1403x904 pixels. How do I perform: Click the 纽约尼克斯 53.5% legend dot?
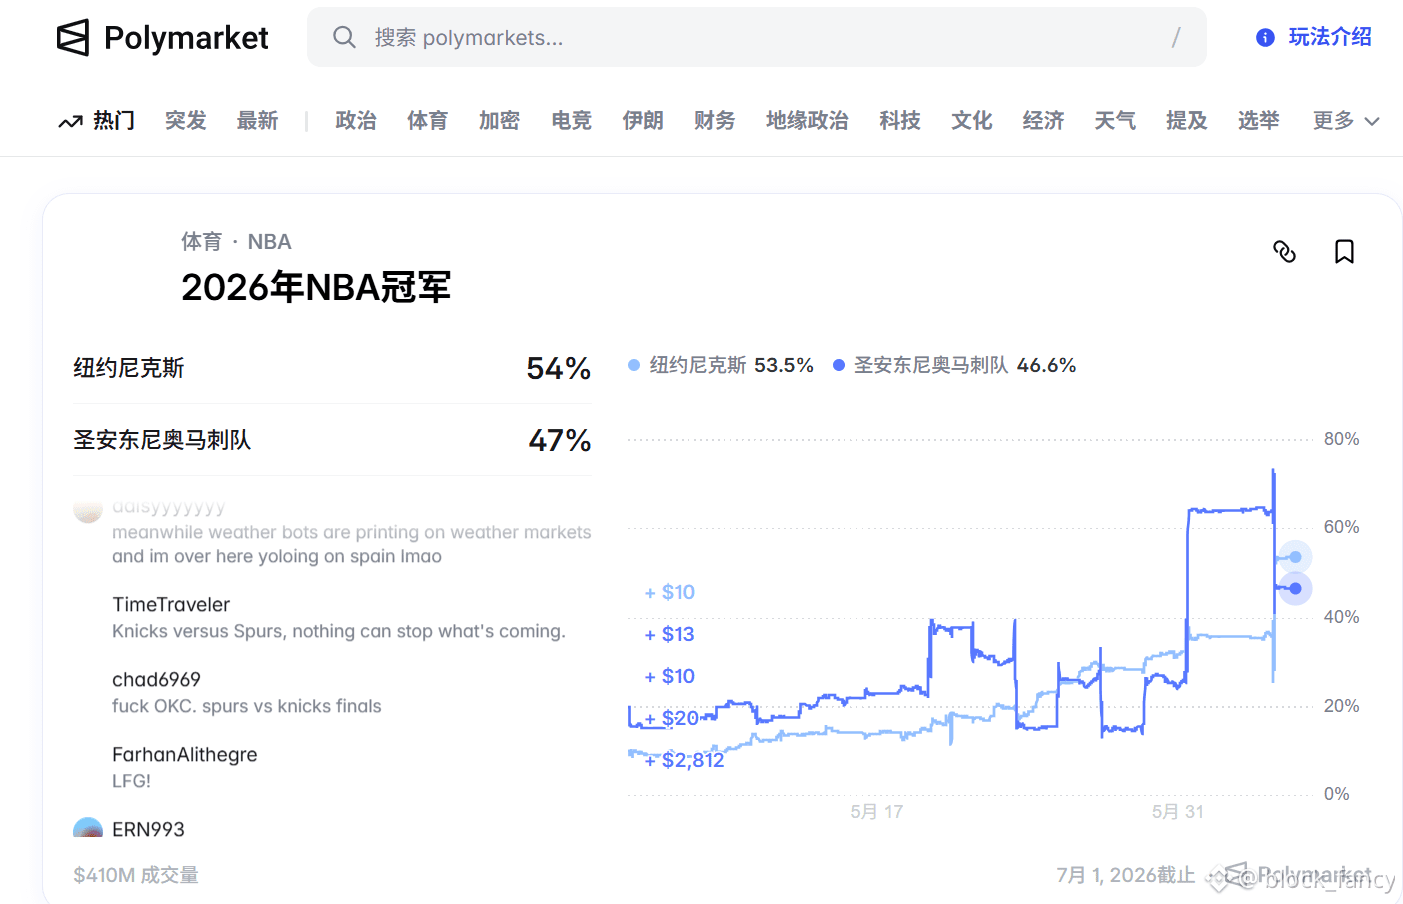tap(634, 365)
